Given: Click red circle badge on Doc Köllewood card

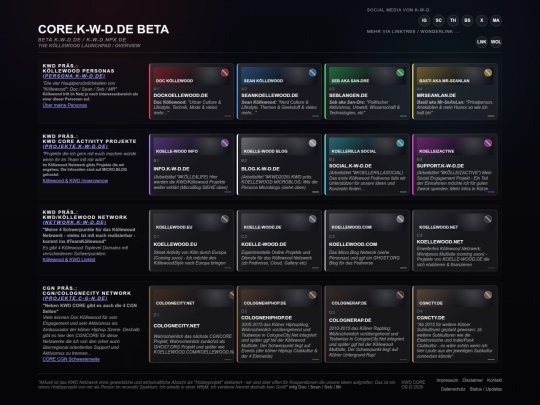Looking at the screenshot, I should pyautogui.click(x=225, y=73).
